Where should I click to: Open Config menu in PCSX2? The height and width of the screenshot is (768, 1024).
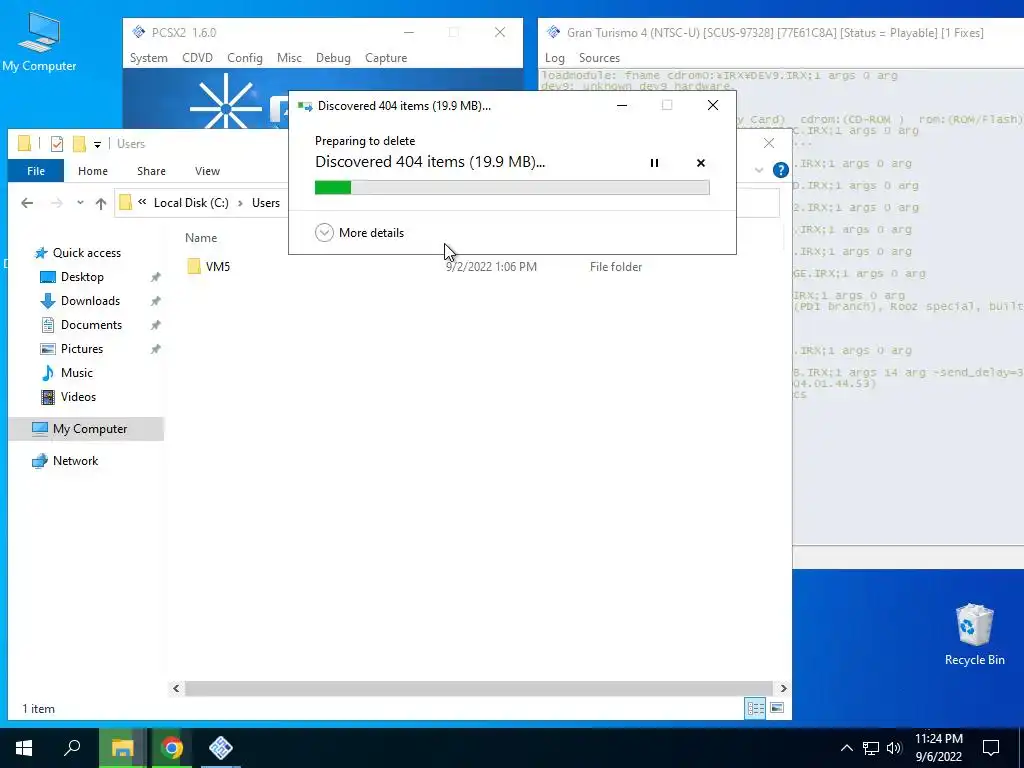click(x=245, y=57)
